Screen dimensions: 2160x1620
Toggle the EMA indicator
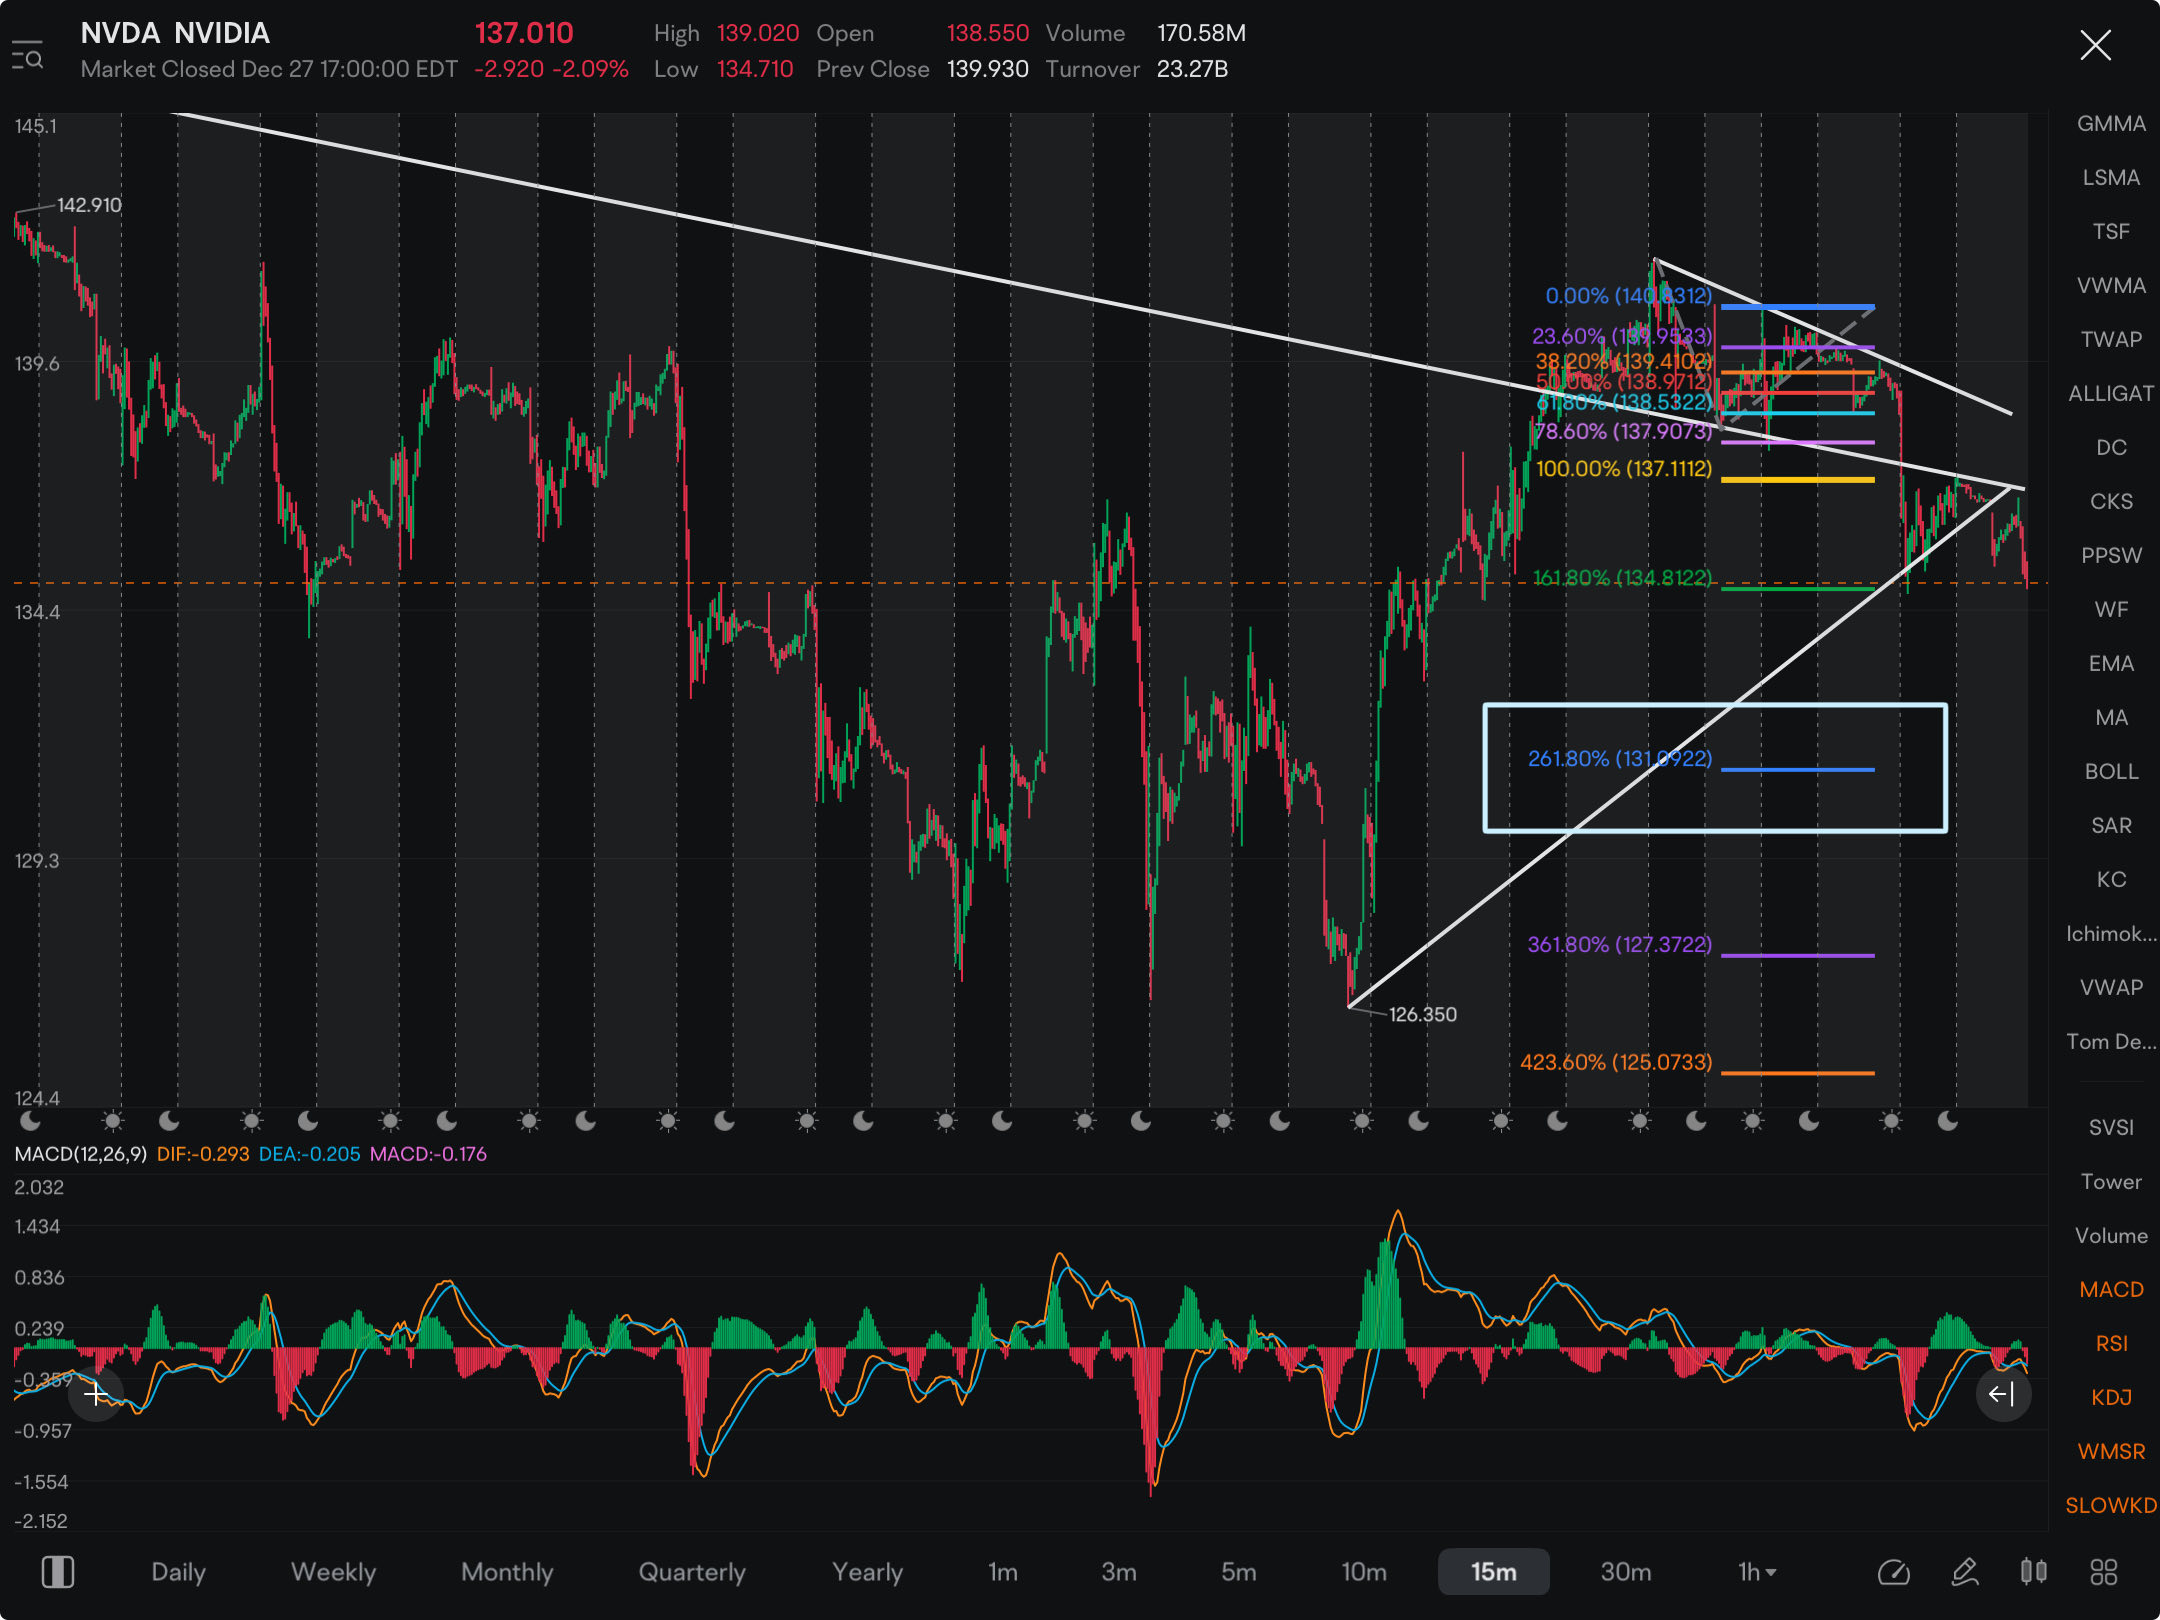[x=2111, y=663]
